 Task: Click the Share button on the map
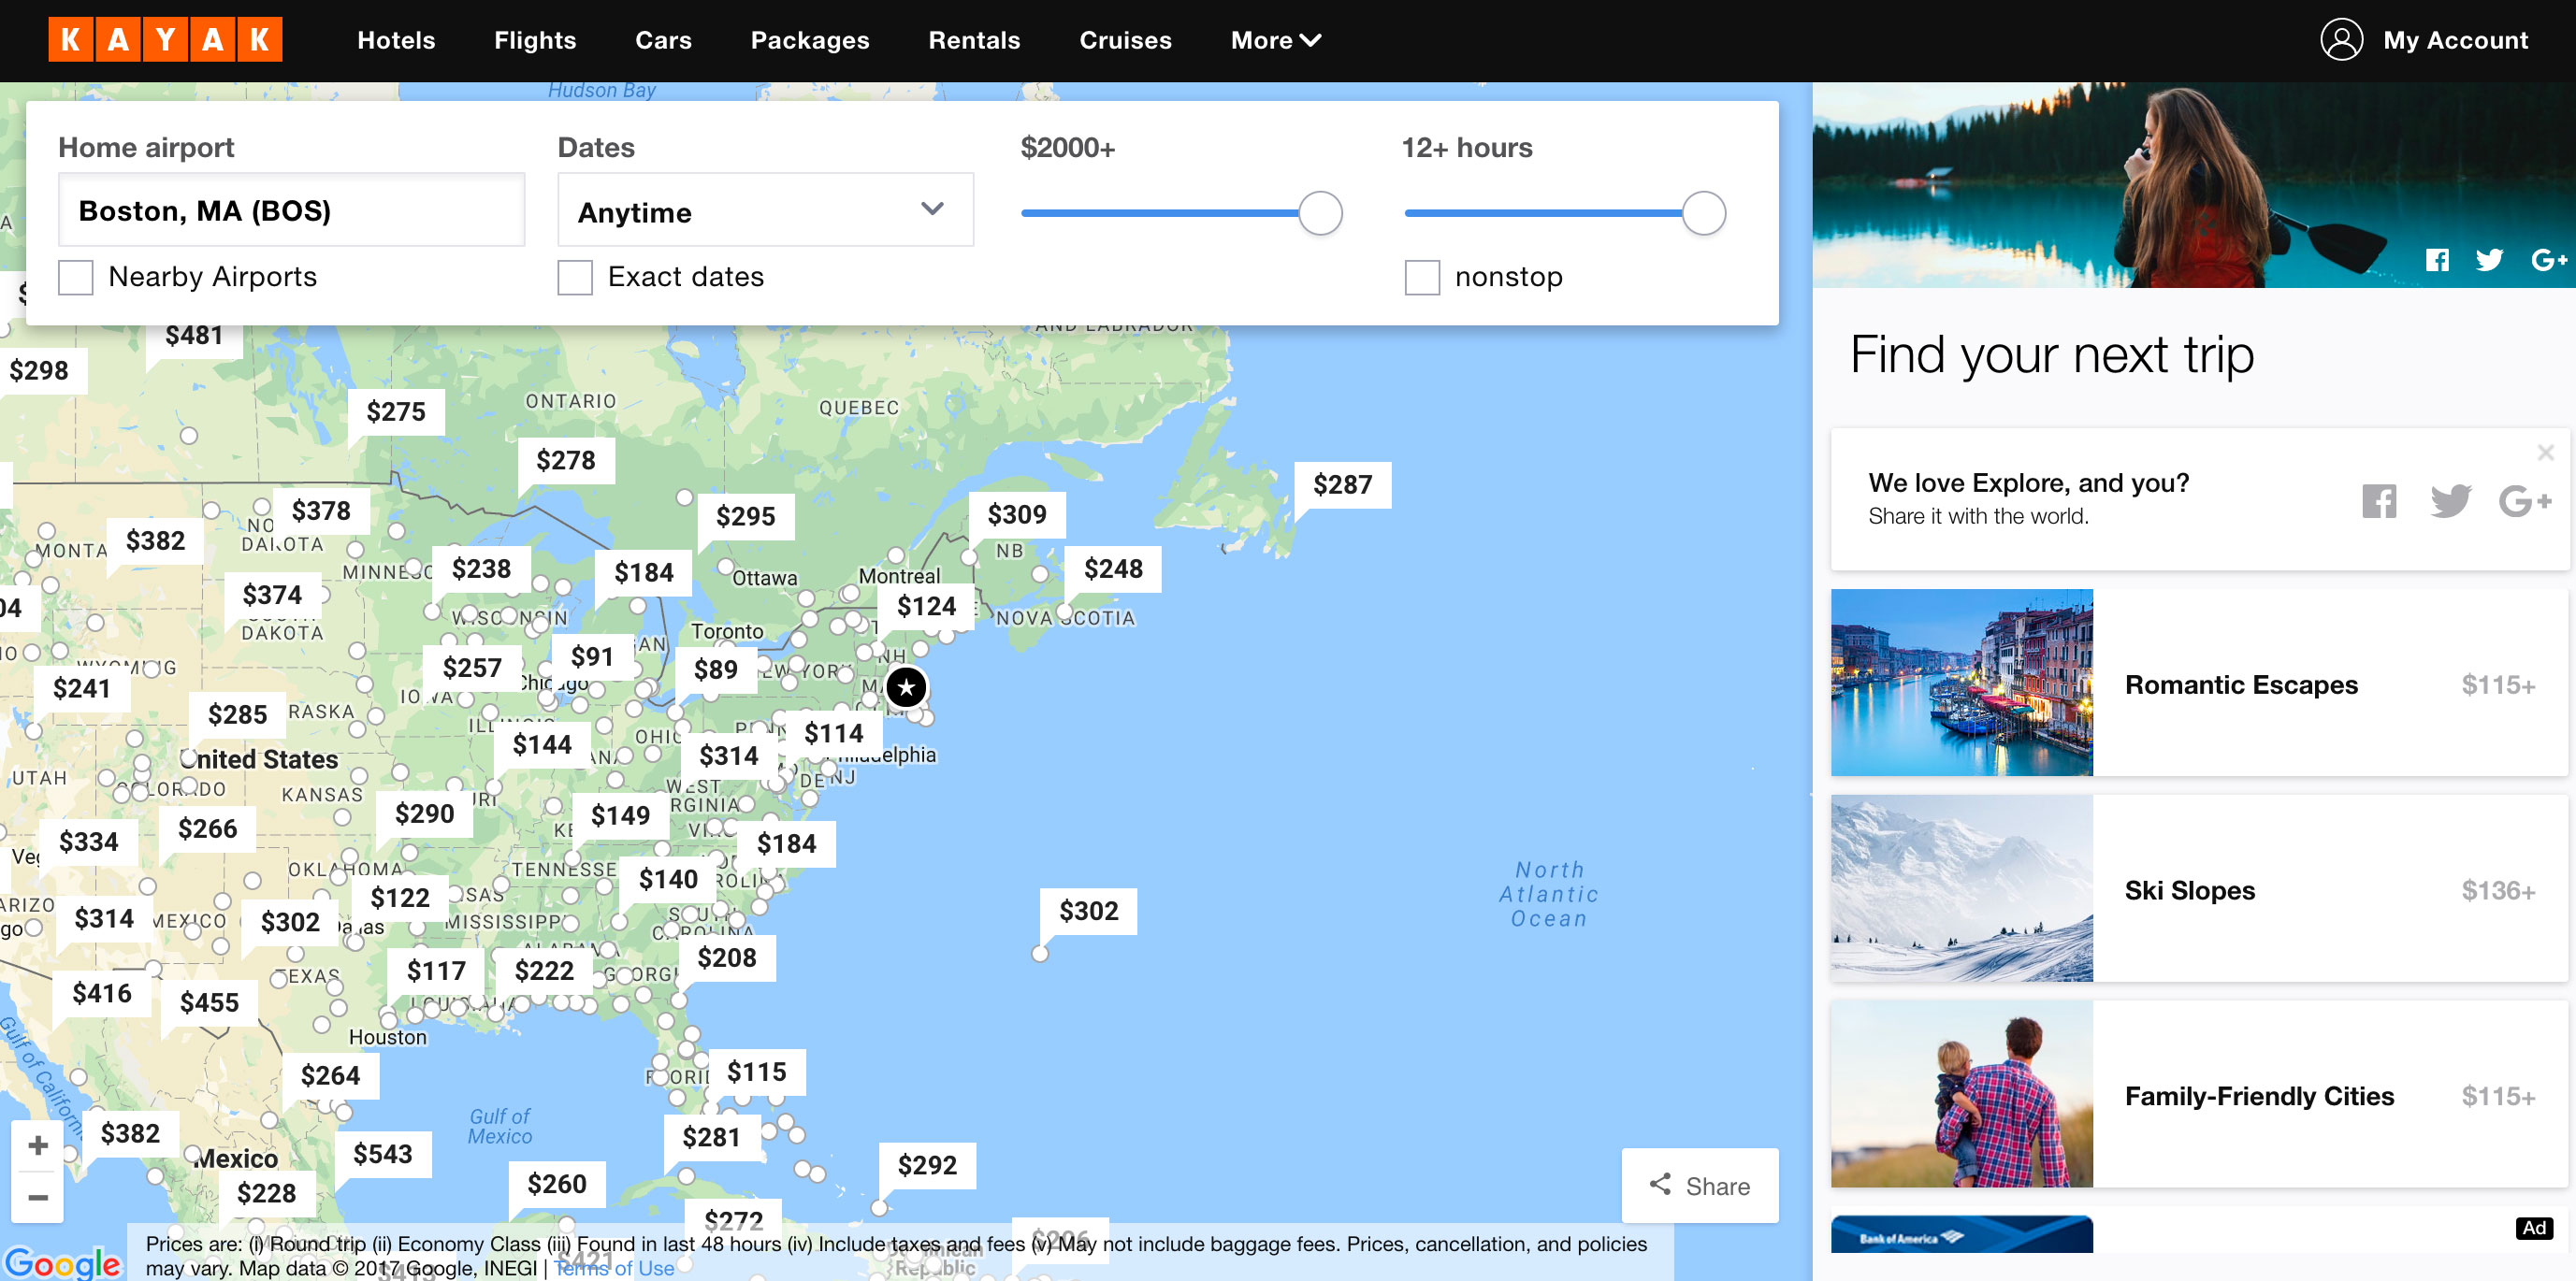tap(1700, 1186)
